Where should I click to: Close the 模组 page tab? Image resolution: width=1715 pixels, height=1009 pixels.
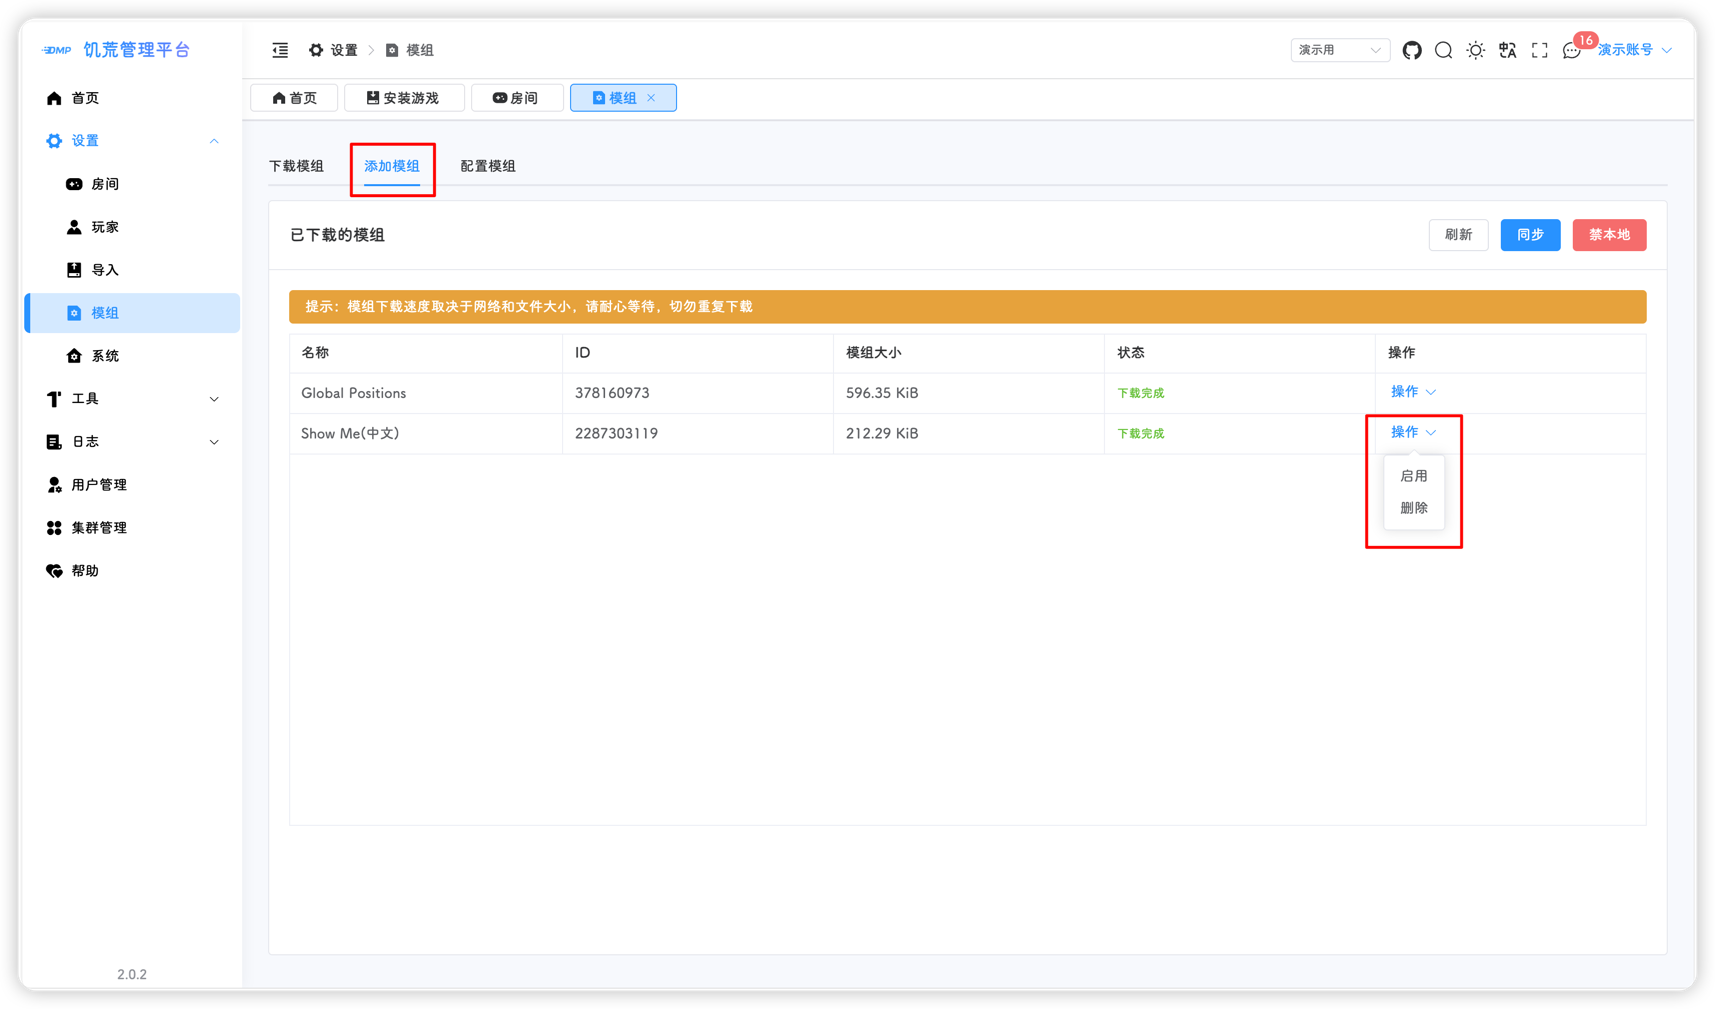[651, 98]
